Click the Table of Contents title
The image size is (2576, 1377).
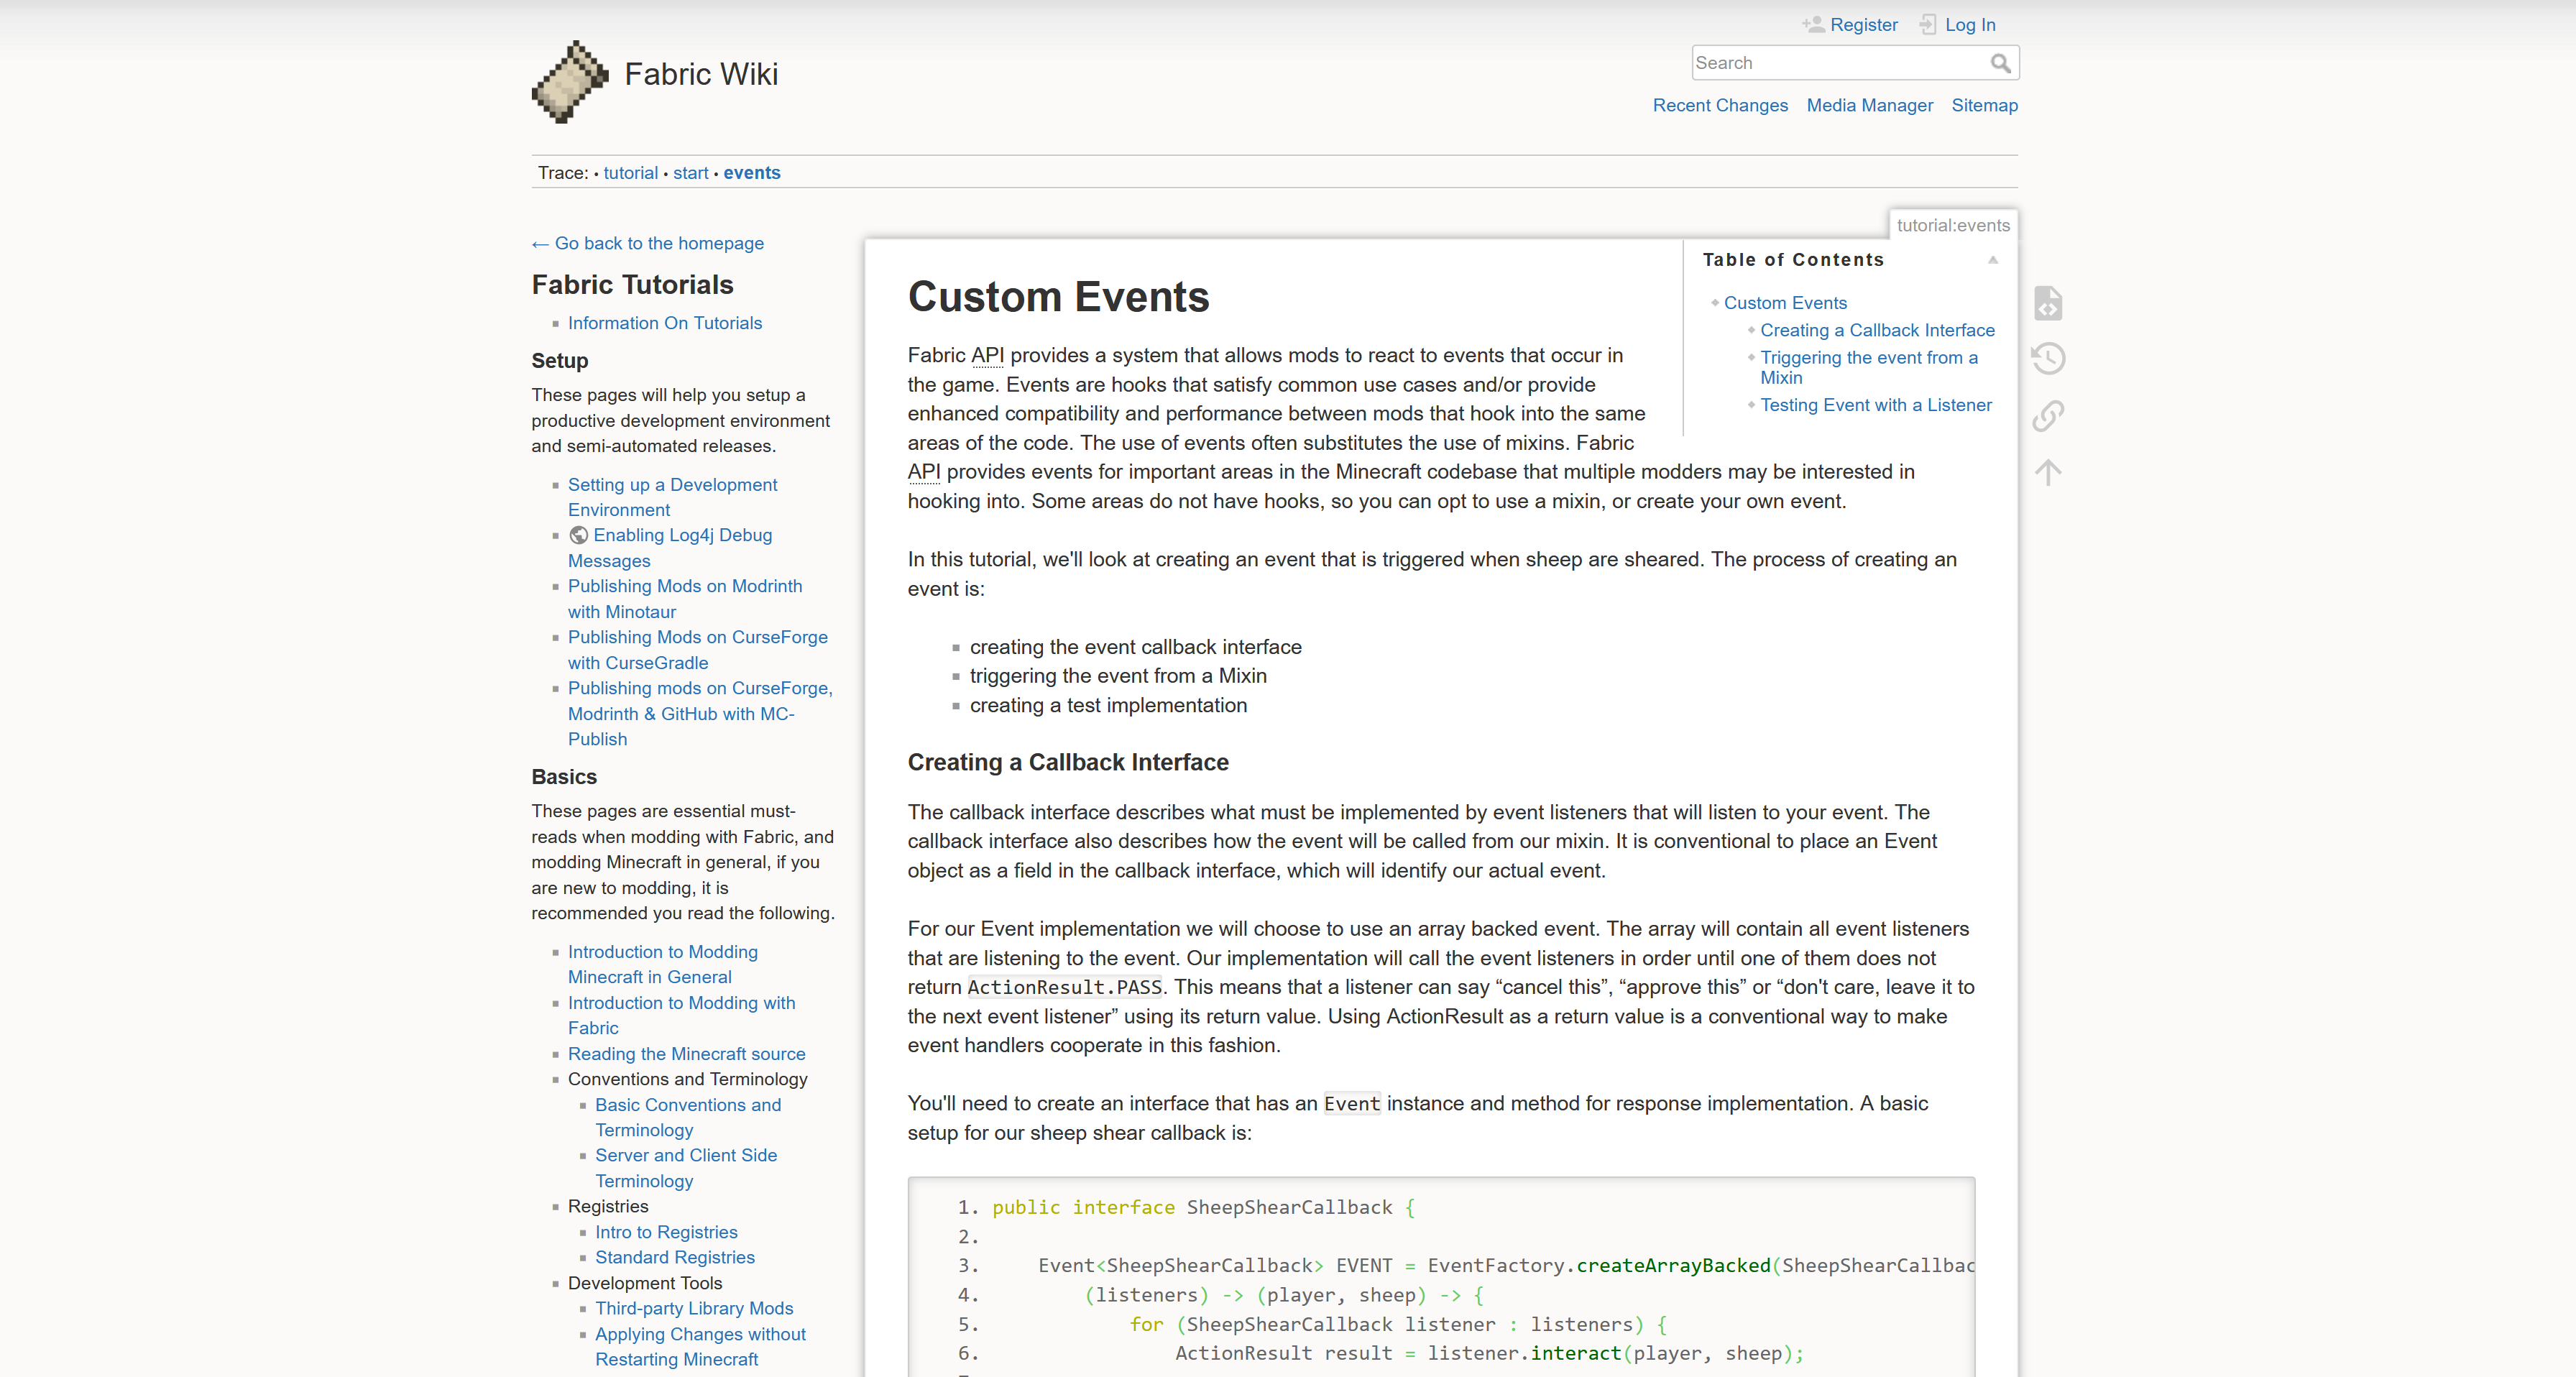point(1793,260)
